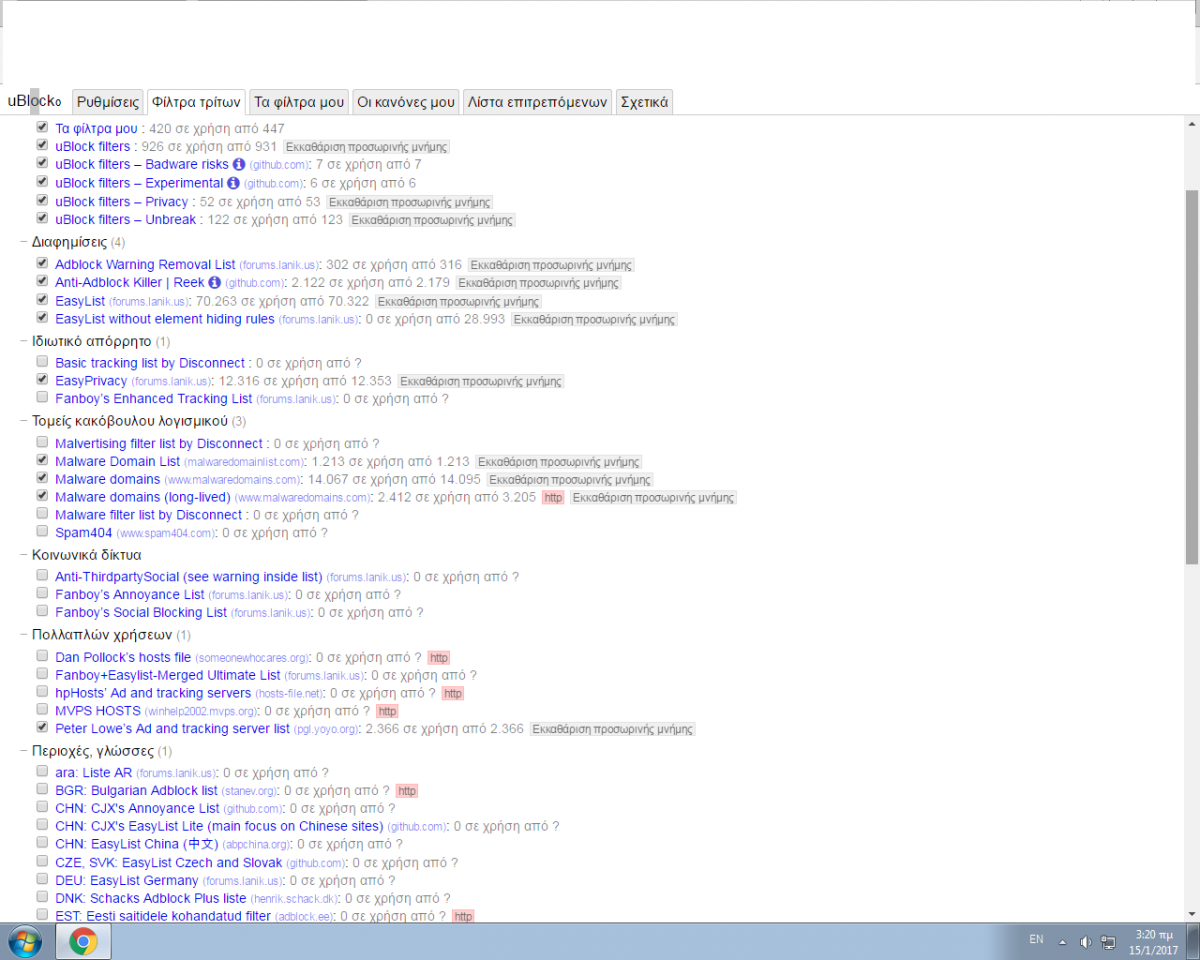Click '70.263 σε χρήση από 70.322' text

[x=282, y=300]
